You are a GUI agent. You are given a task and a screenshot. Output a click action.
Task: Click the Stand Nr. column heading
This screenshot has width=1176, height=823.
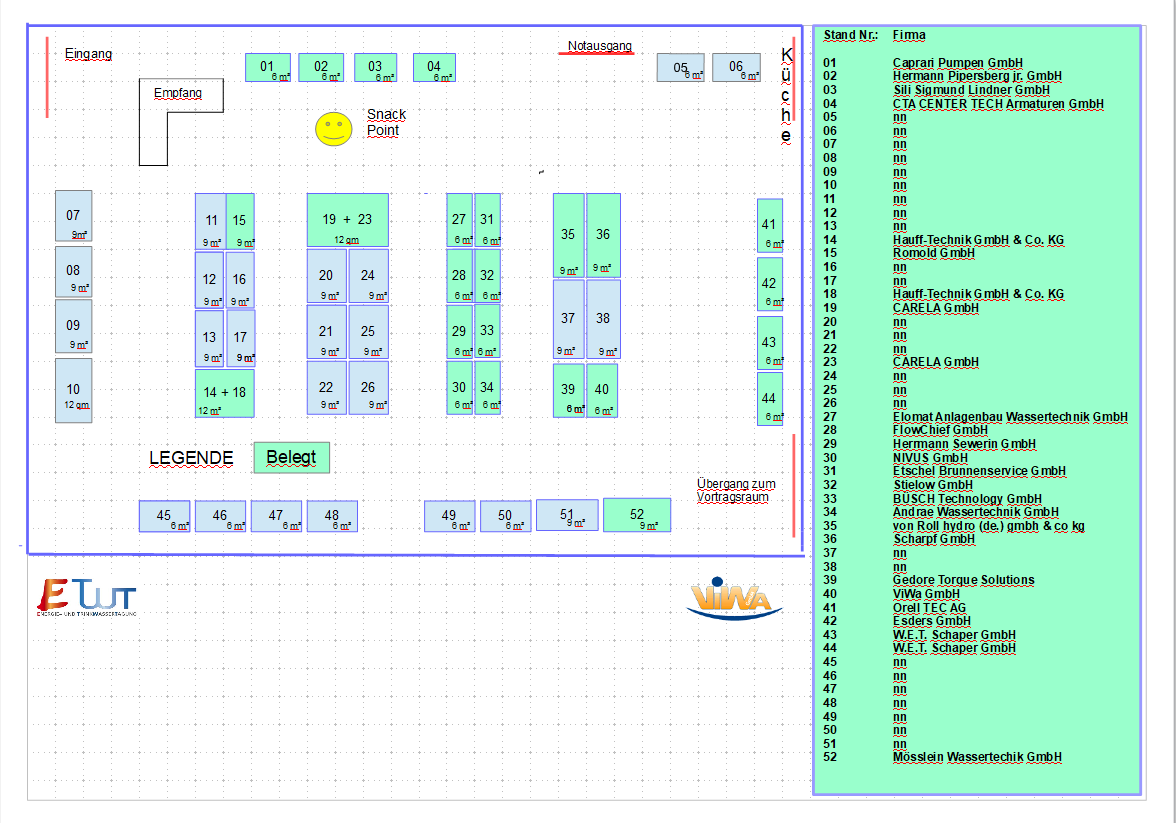point(850,35)
